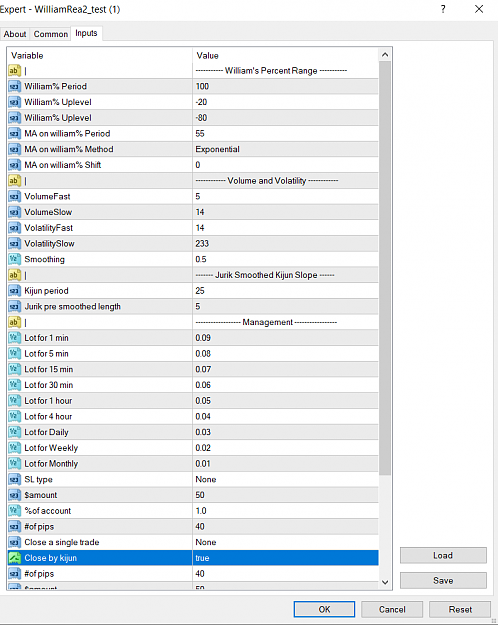Edit Smoothing value 0.5
Image resolution: width=498 pixels, height=625 pixels.
coord(285,259)
